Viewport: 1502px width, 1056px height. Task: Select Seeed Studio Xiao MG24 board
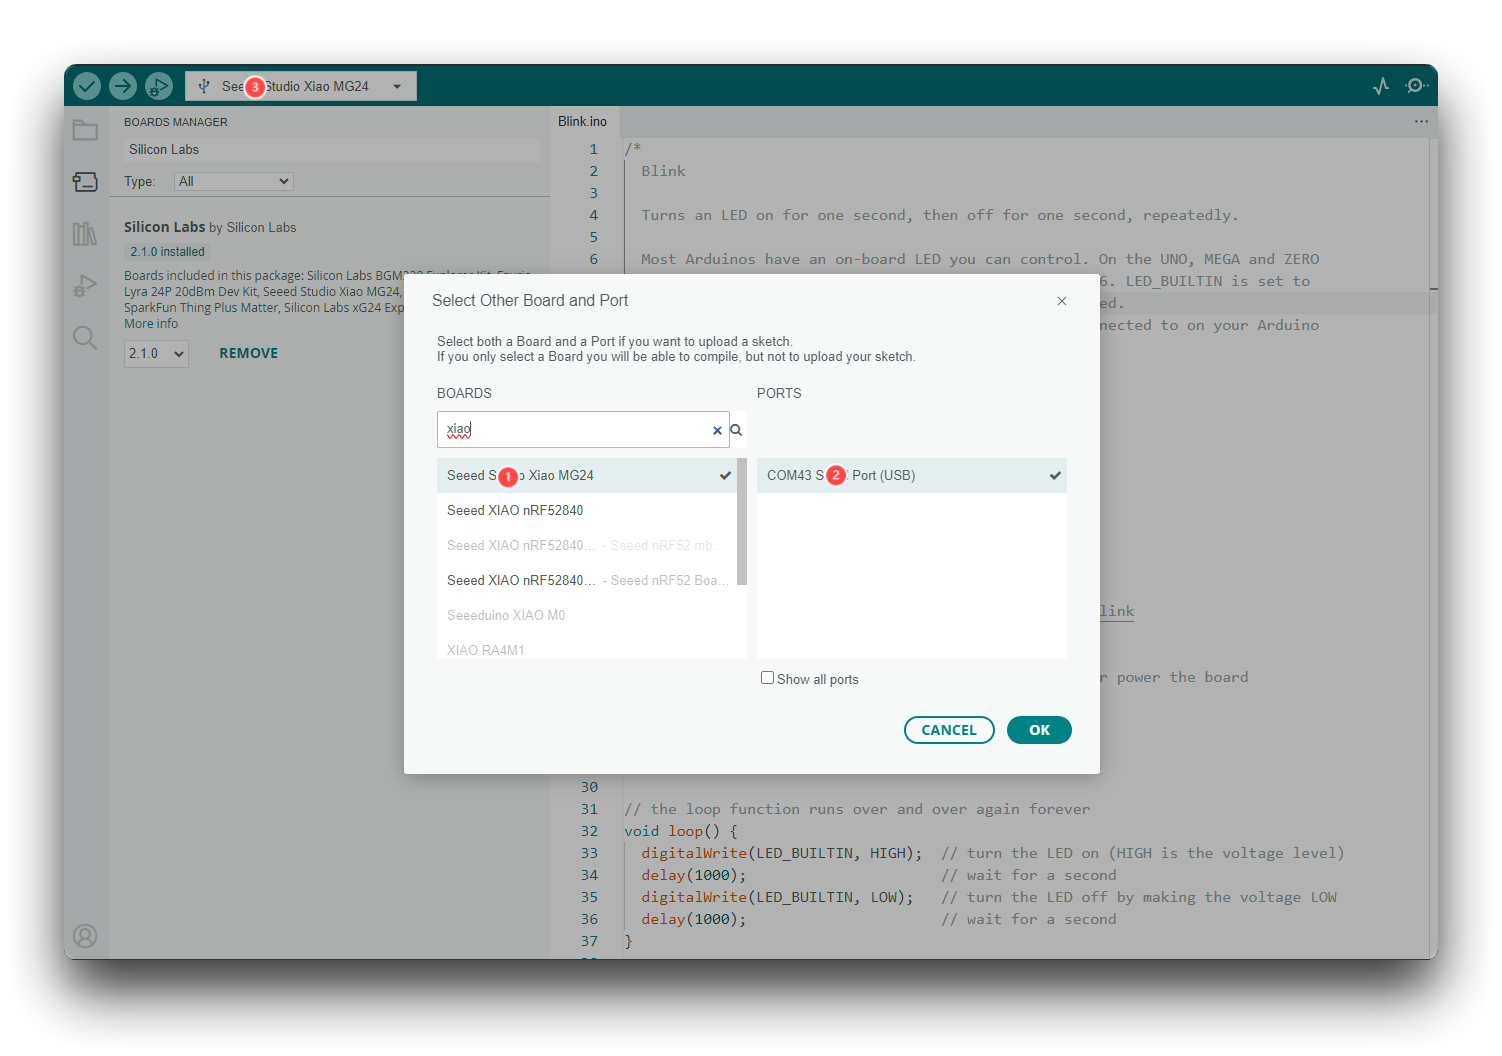tap(587, 475)
